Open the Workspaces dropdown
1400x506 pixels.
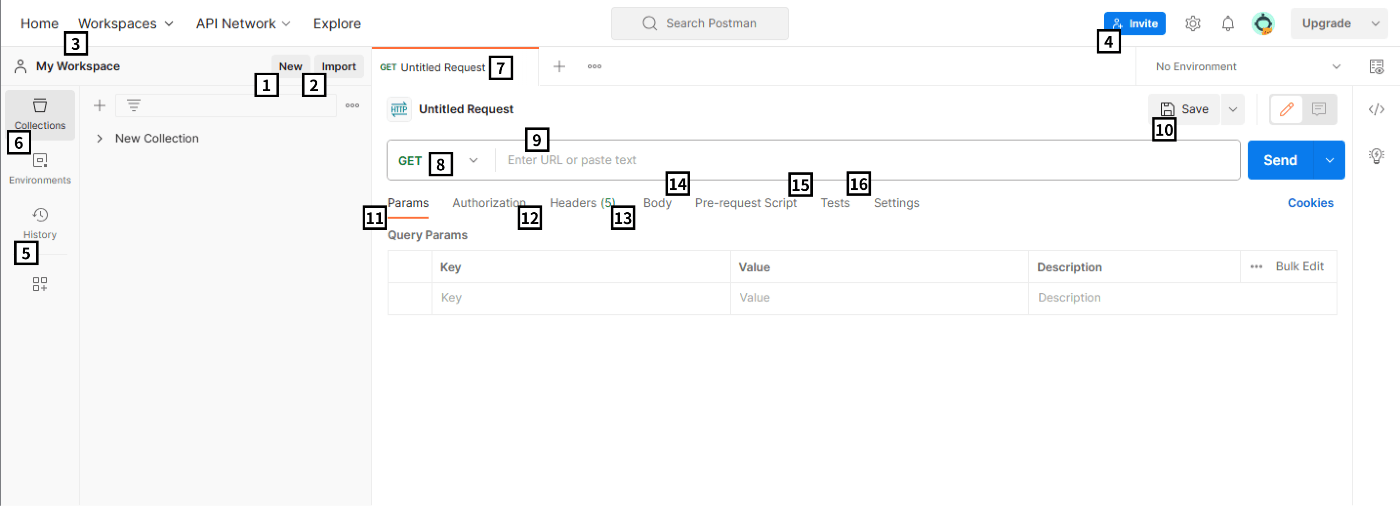point(126,23)
